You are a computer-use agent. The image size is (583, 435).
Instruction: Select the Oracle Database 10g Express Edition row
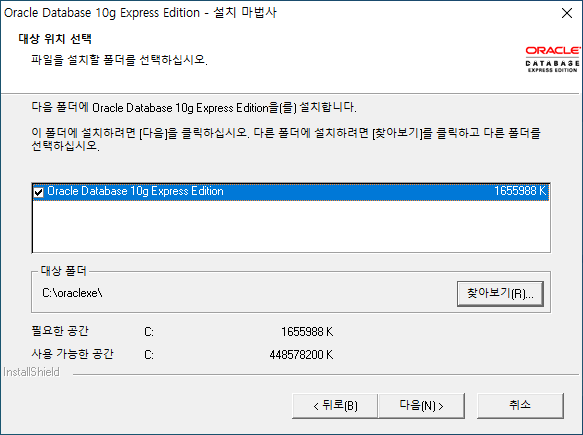[291, 192]
